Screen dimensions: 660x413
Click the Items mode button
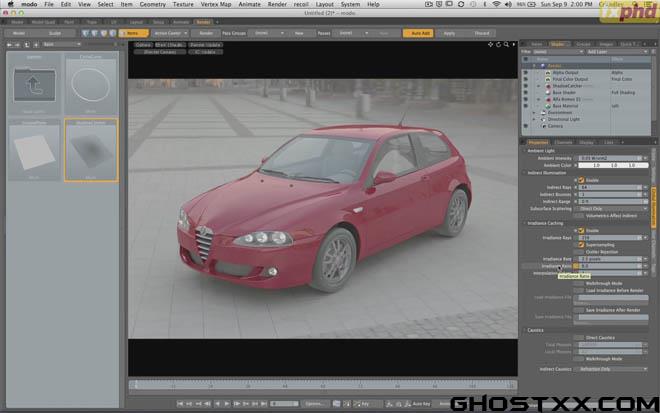pyautogui.click(x=133, y=33)
